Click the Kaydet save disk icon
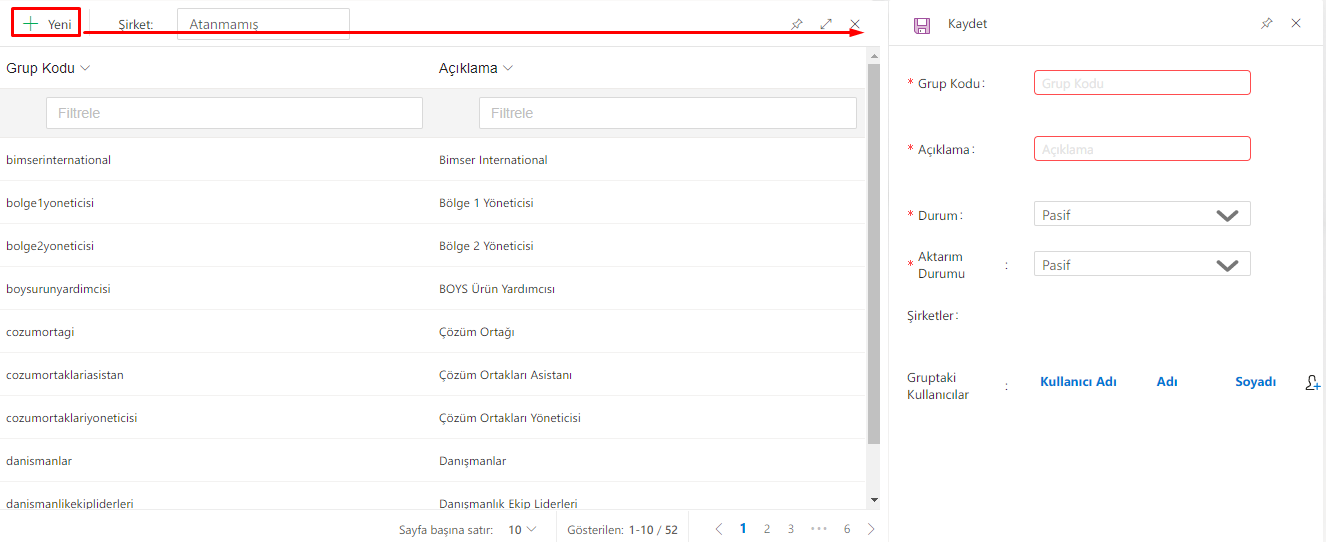Image resolution: width=1326 pixels, height=542 pixels. [x=922, y=25]
